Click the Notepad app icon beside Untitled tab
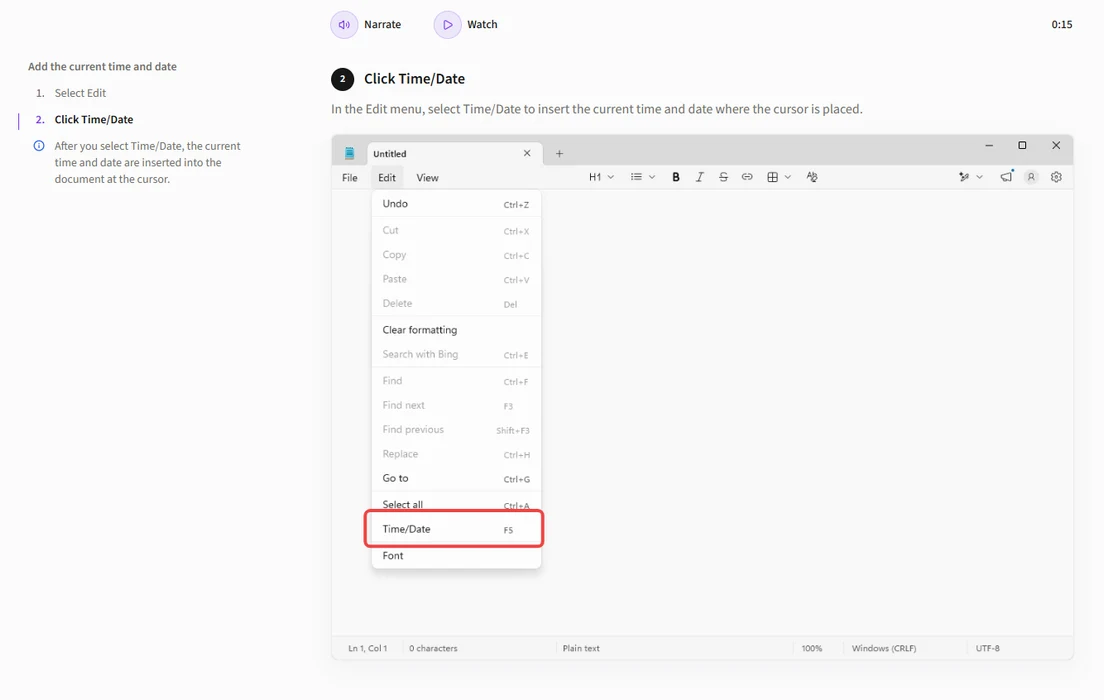 (349, 154)
